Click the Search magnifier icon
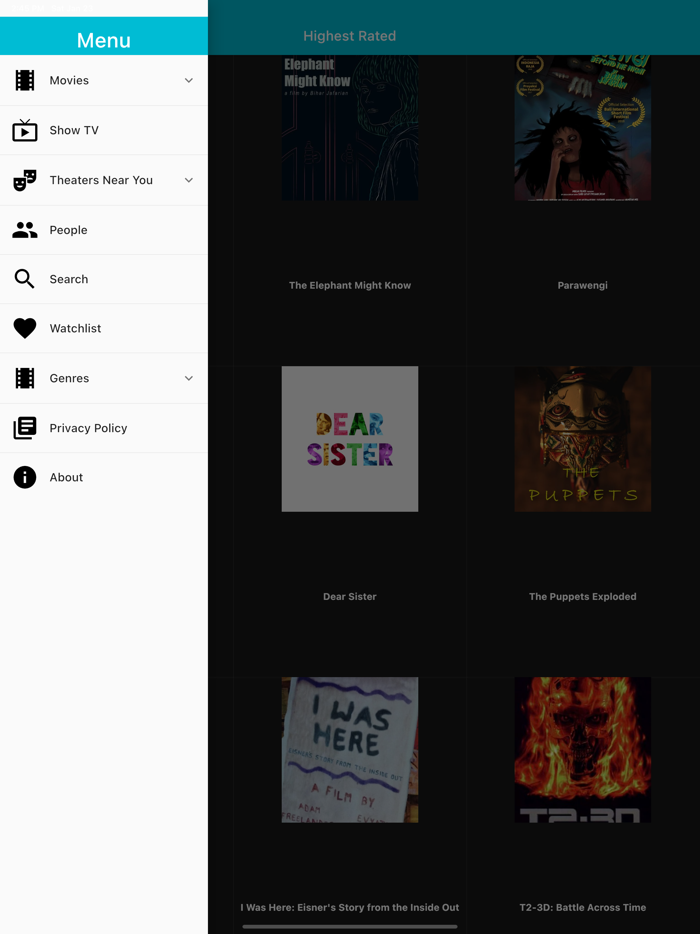This screenshot has height=934, width=700. click(25, 279)
